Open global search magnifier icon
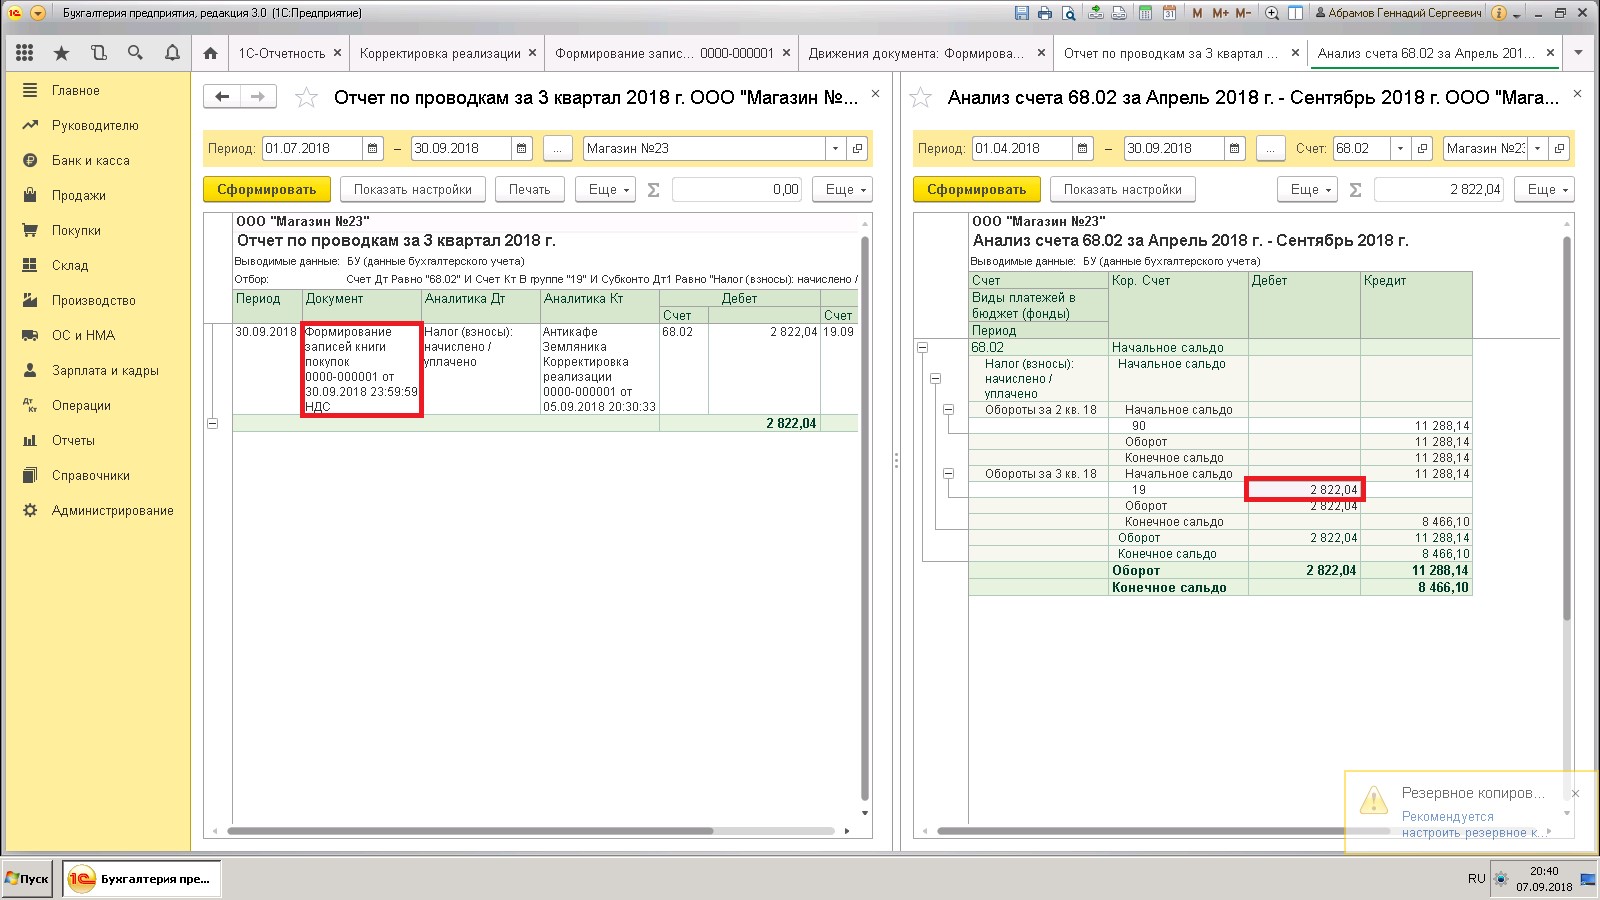This screenshot has width=1600, height=900. [x=135, y=53]
